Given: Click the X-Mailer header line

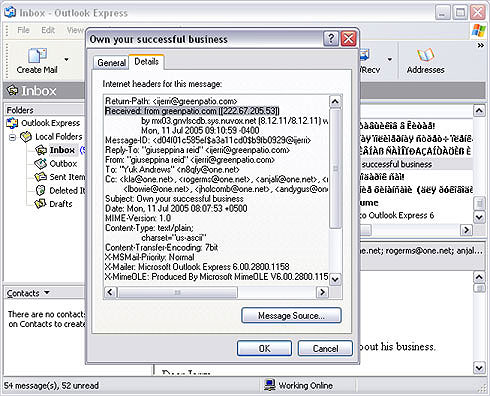Looking at the screenshot, I should 197,267.
